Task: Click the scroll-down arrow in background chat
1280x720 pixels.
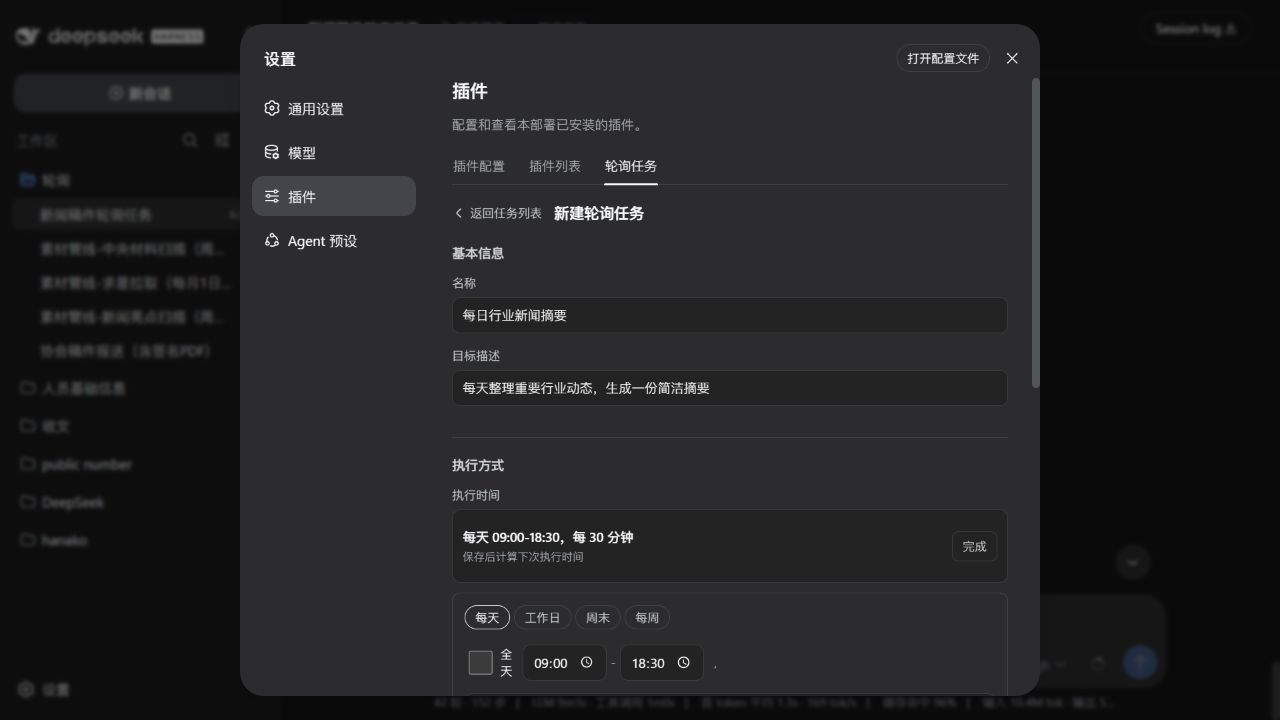Action: pos(1132,563)
